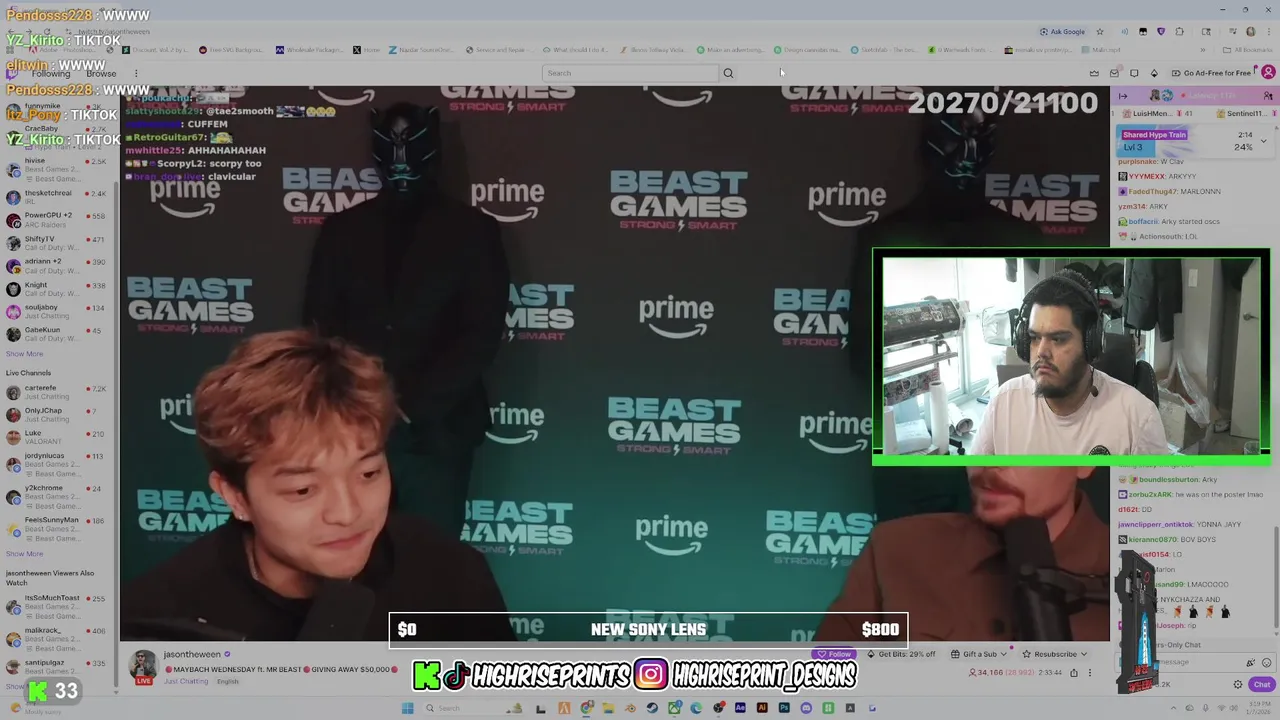Collapse the chat panel arrow

(1122, 96)
